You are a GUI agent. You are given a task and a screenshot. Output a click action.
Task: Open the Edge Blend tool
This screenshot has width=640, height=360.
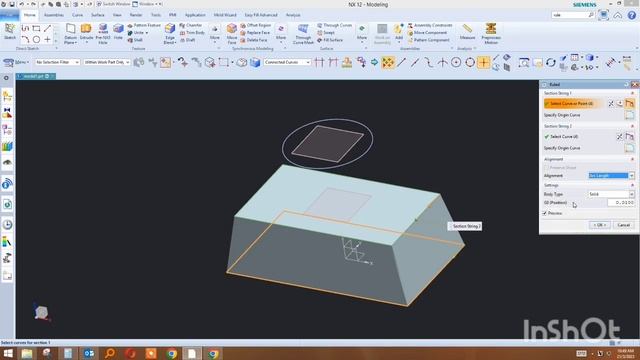pyautogui.click(x=170, y=33)
